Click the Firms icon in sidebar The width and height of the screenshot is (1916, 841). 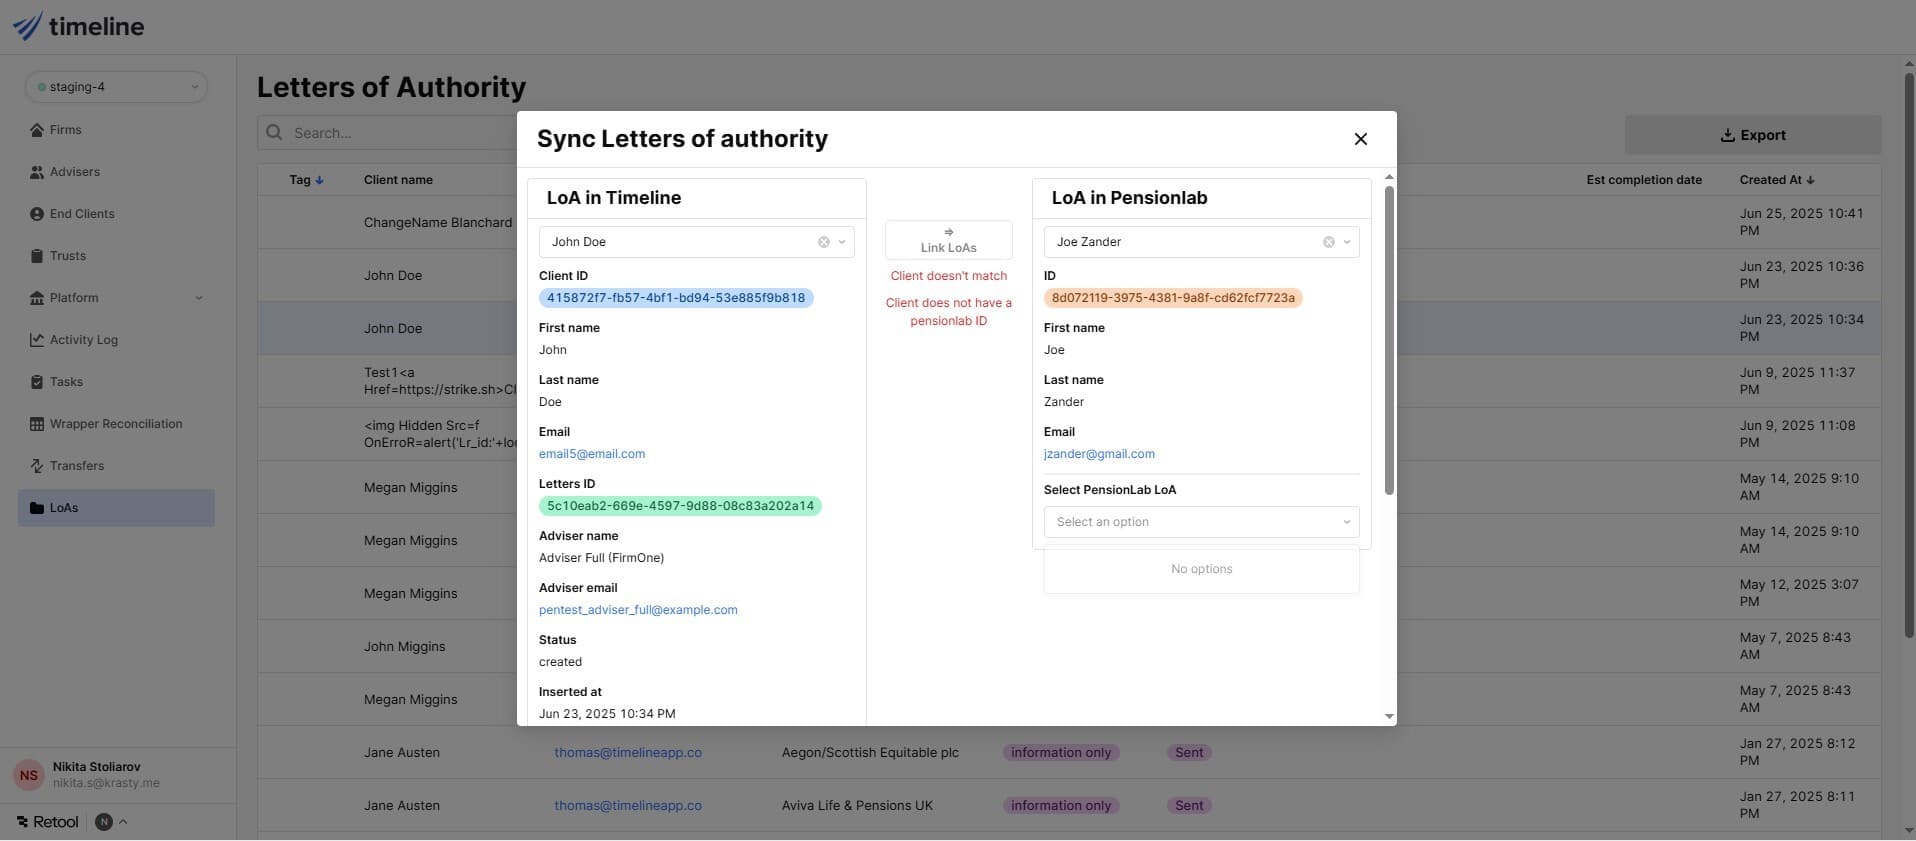pos(37,130)
